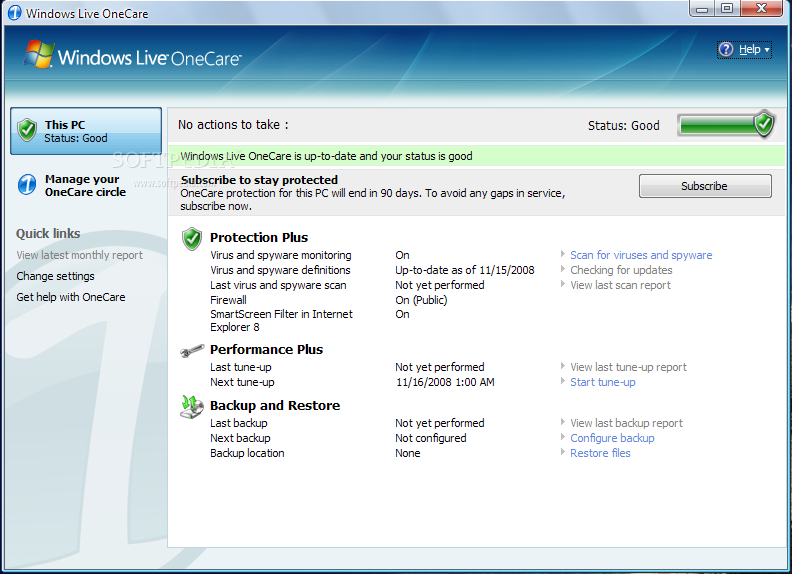Click the Status Good green progress bar

click(725, 125)
